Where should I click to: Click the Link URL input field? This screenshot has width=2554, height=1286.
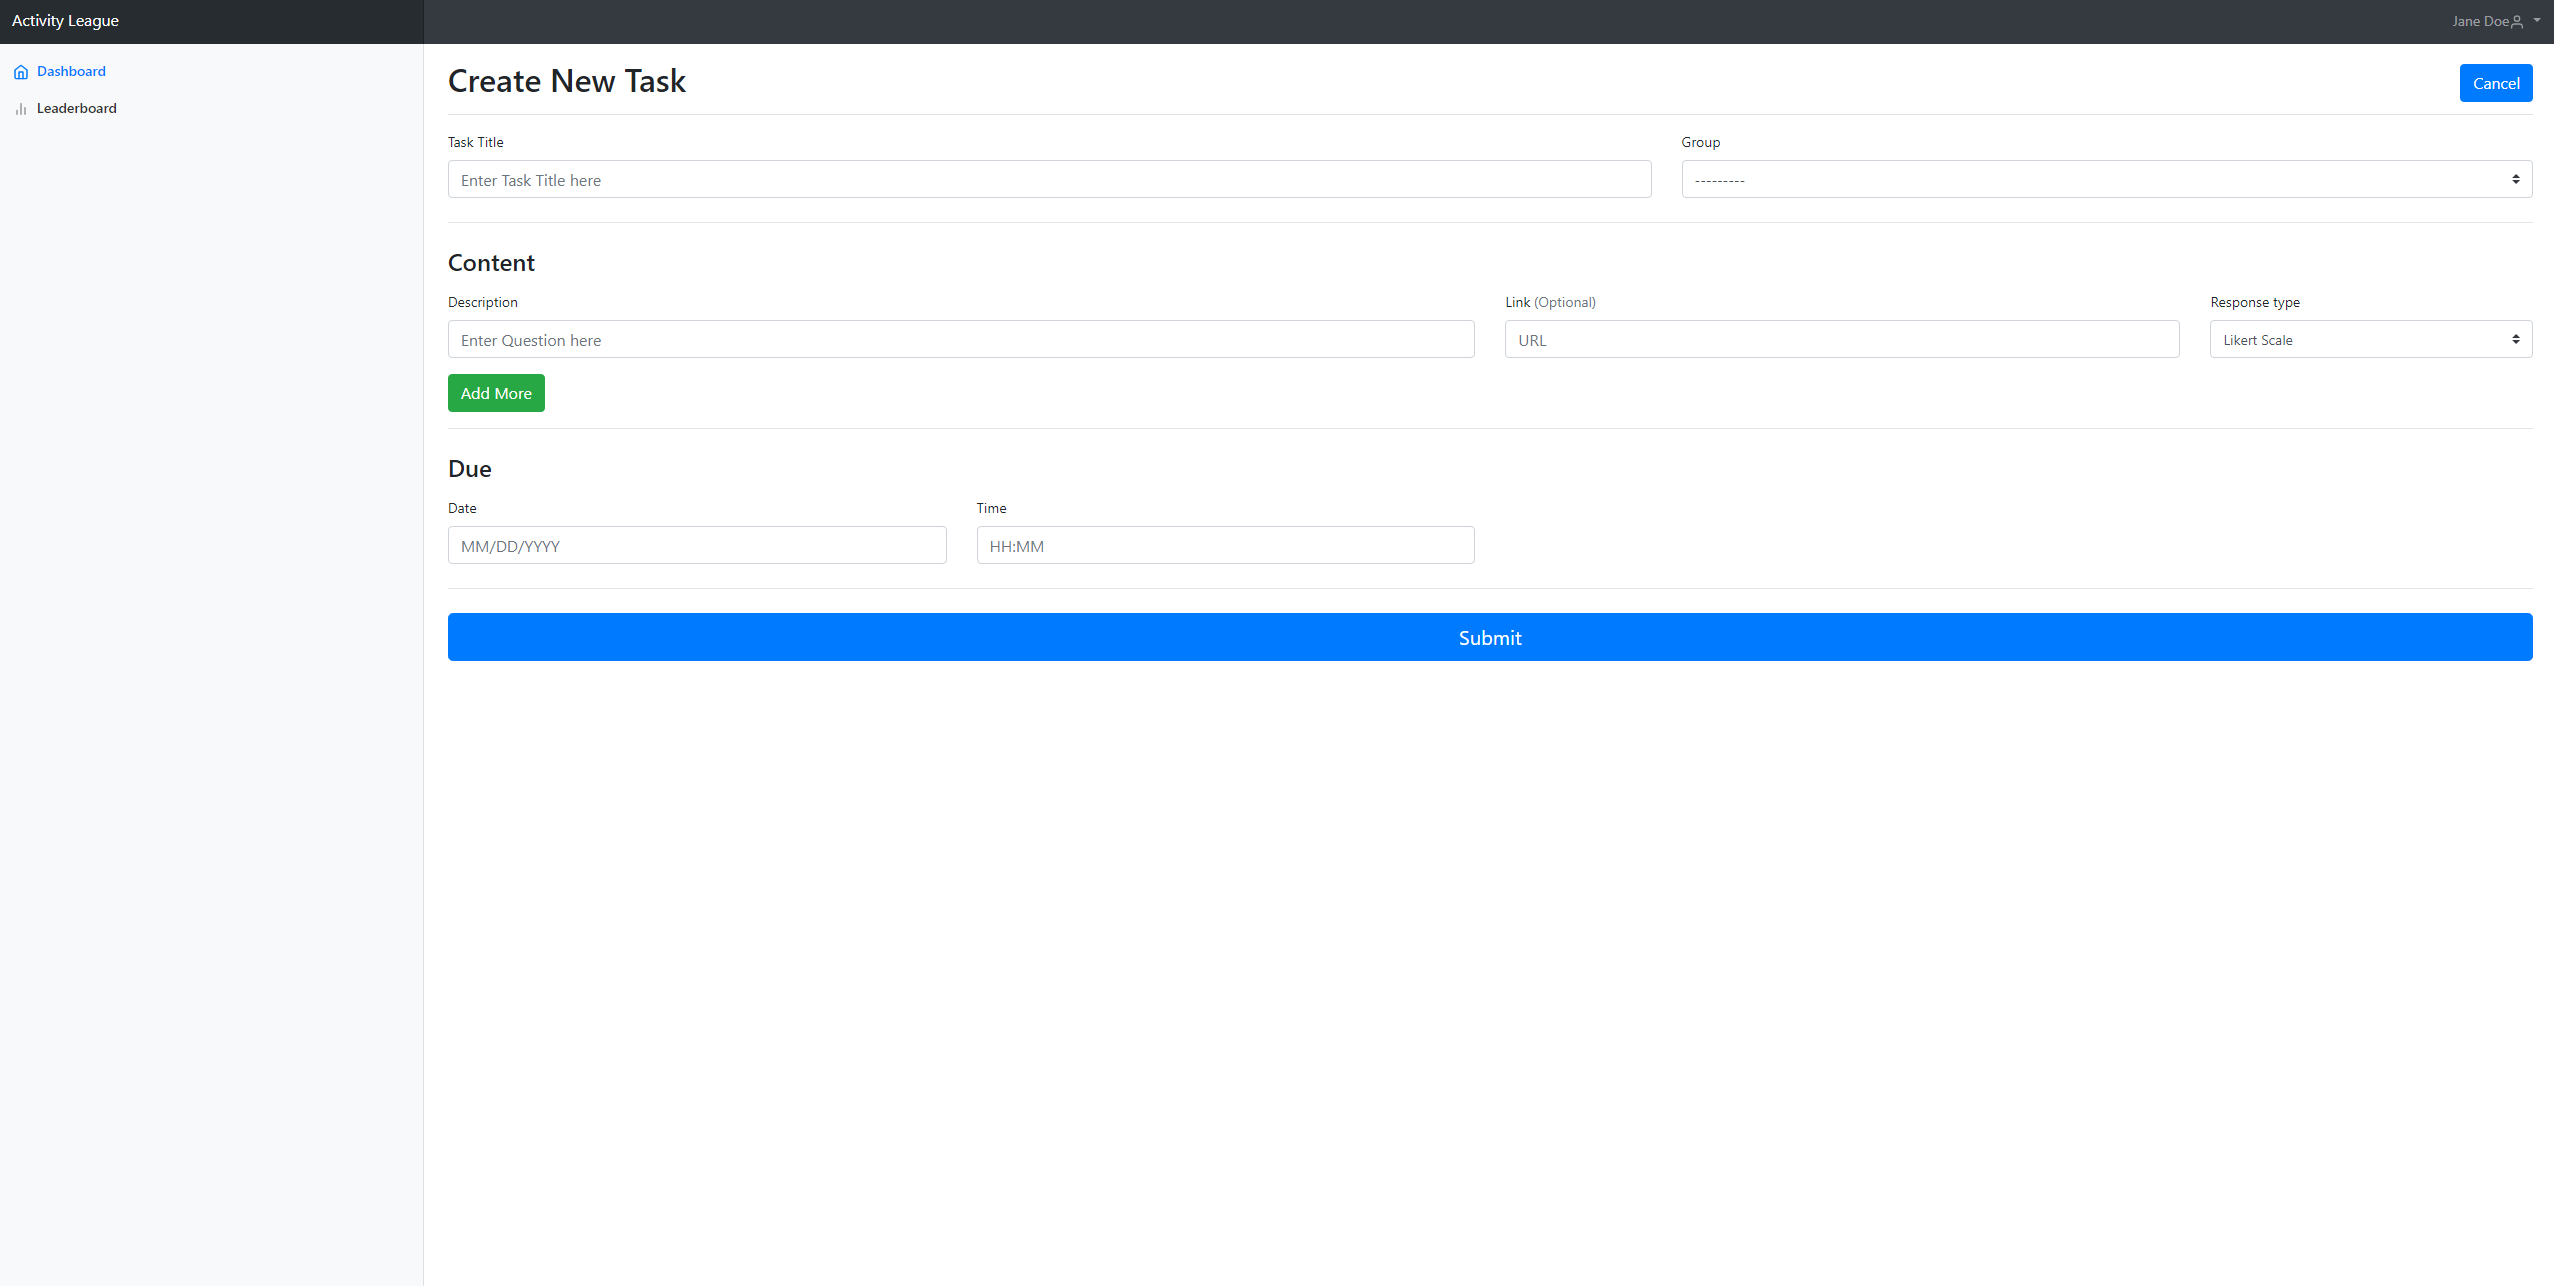tap(1841, 339)
